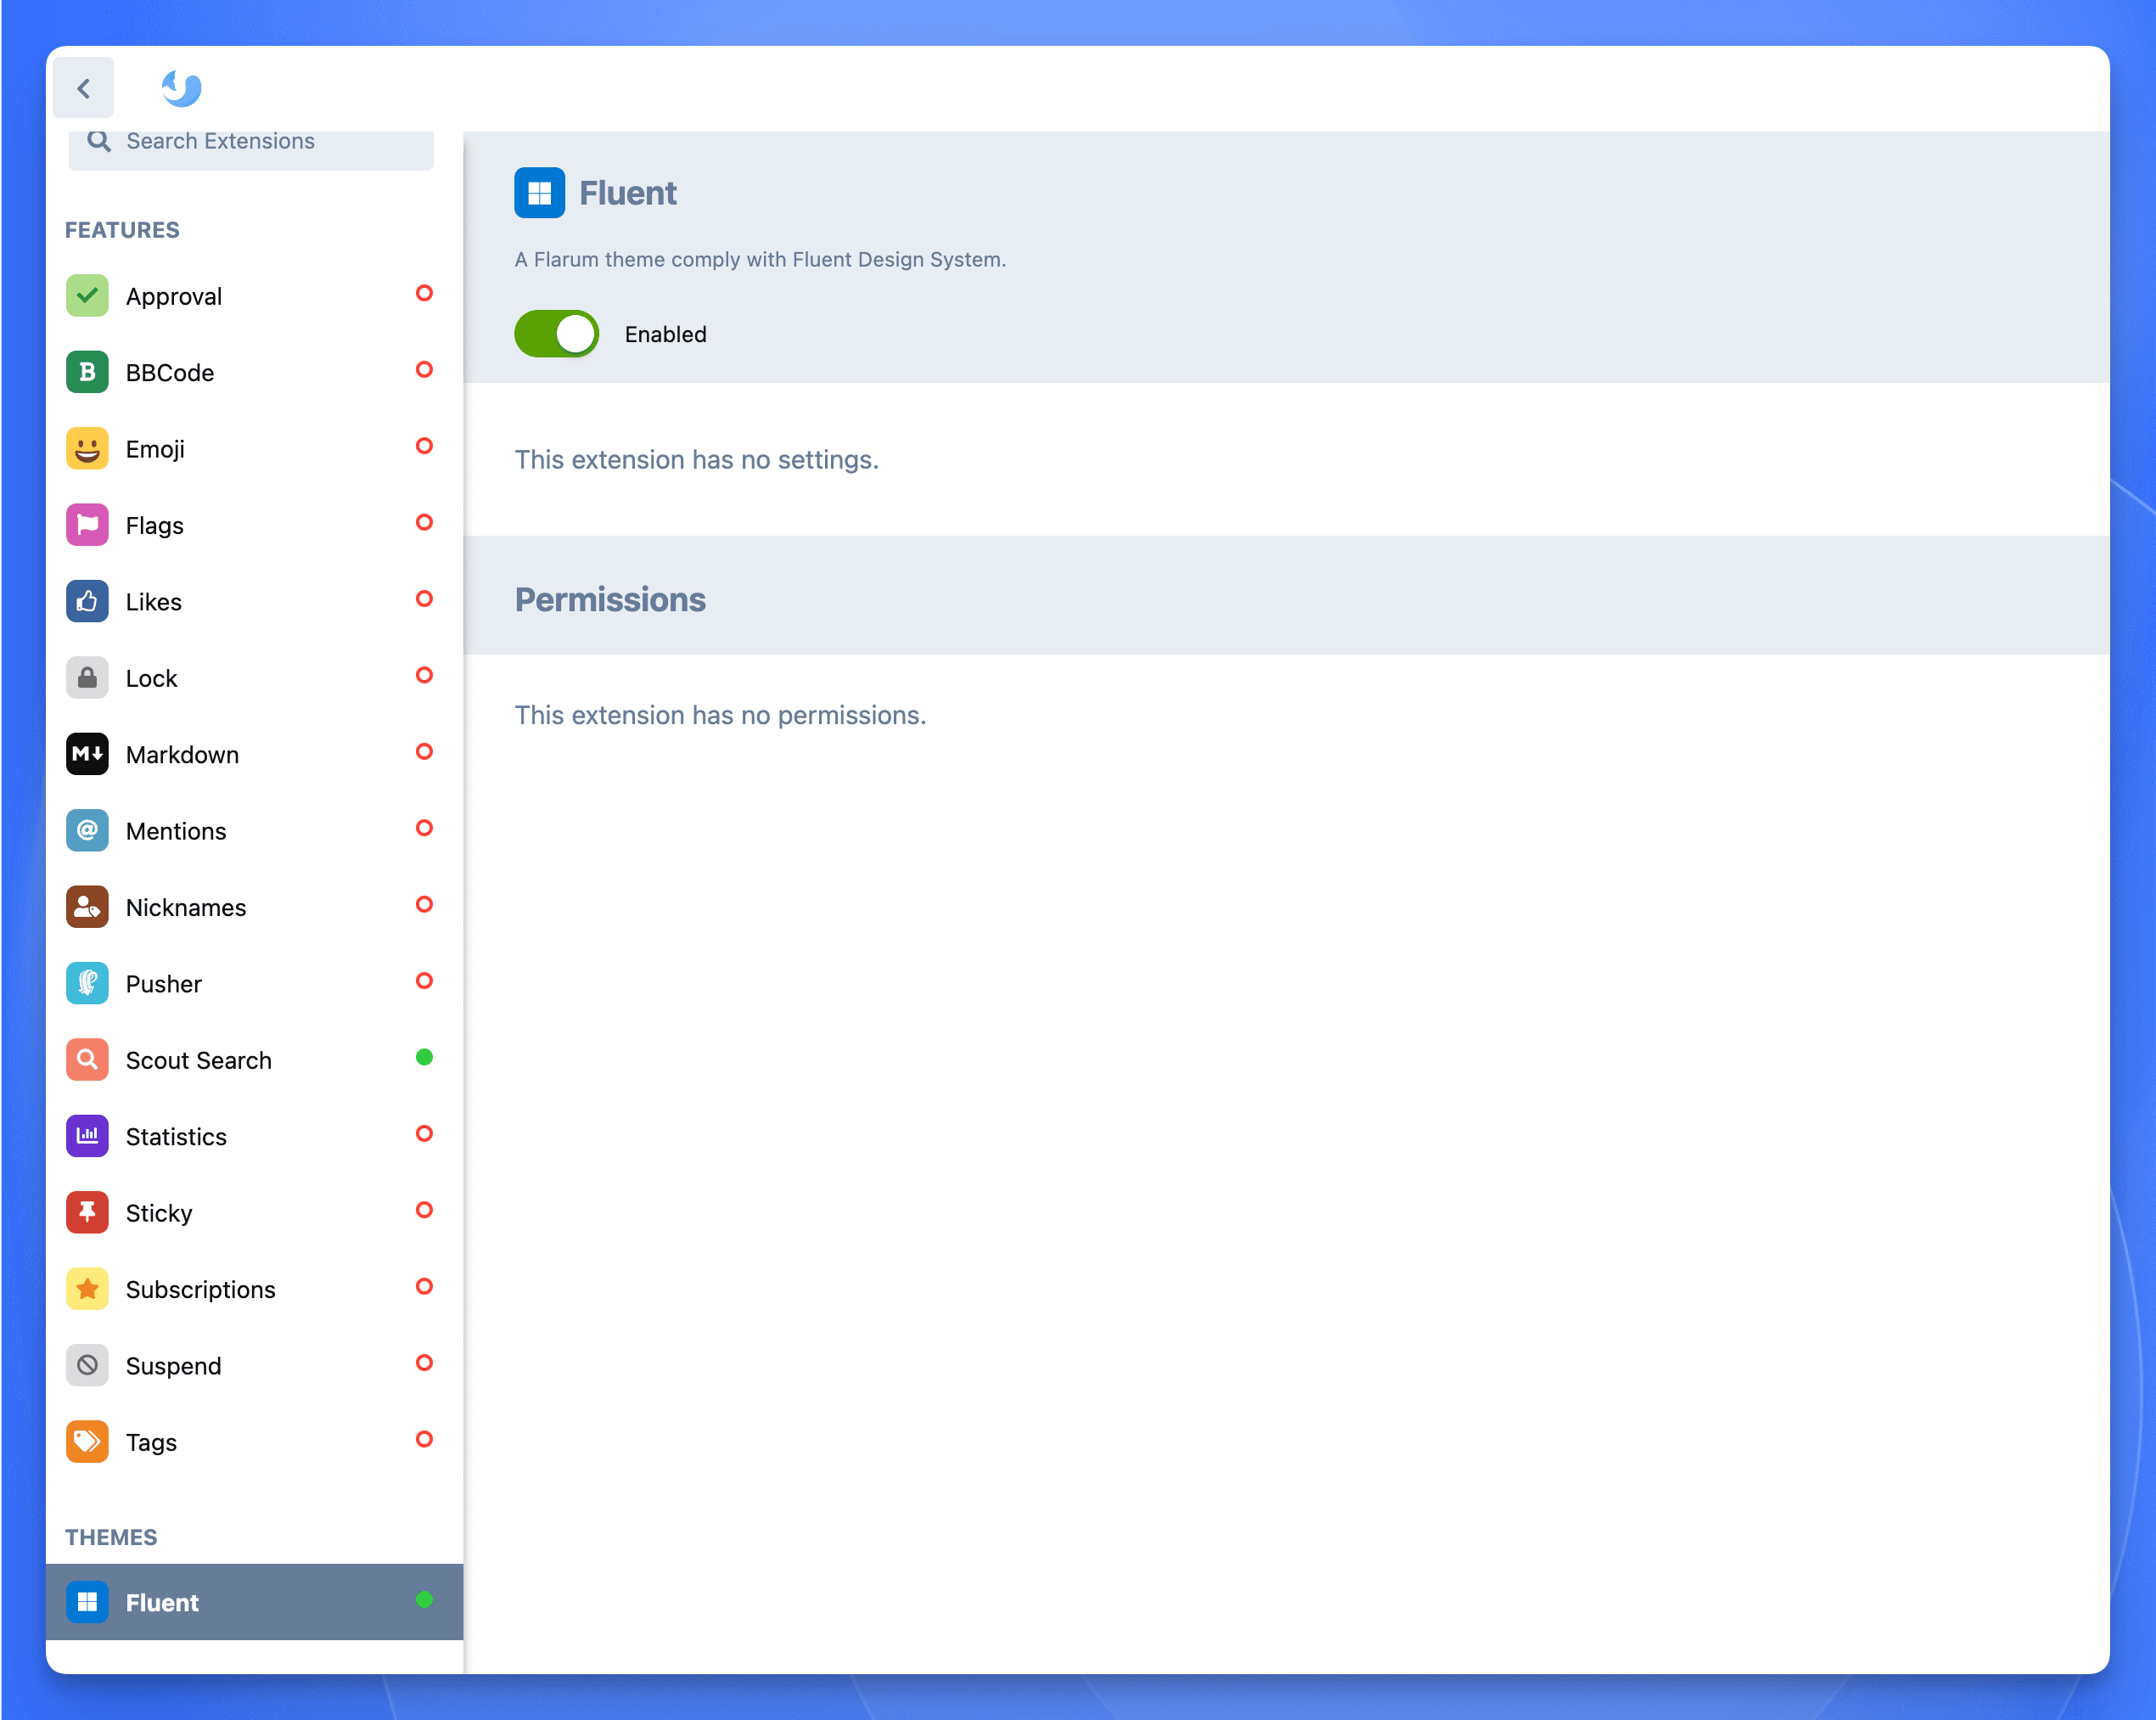Click the Scout Search extension icon
This screenshot has width=2156, height=1720.
point(87,1059)
